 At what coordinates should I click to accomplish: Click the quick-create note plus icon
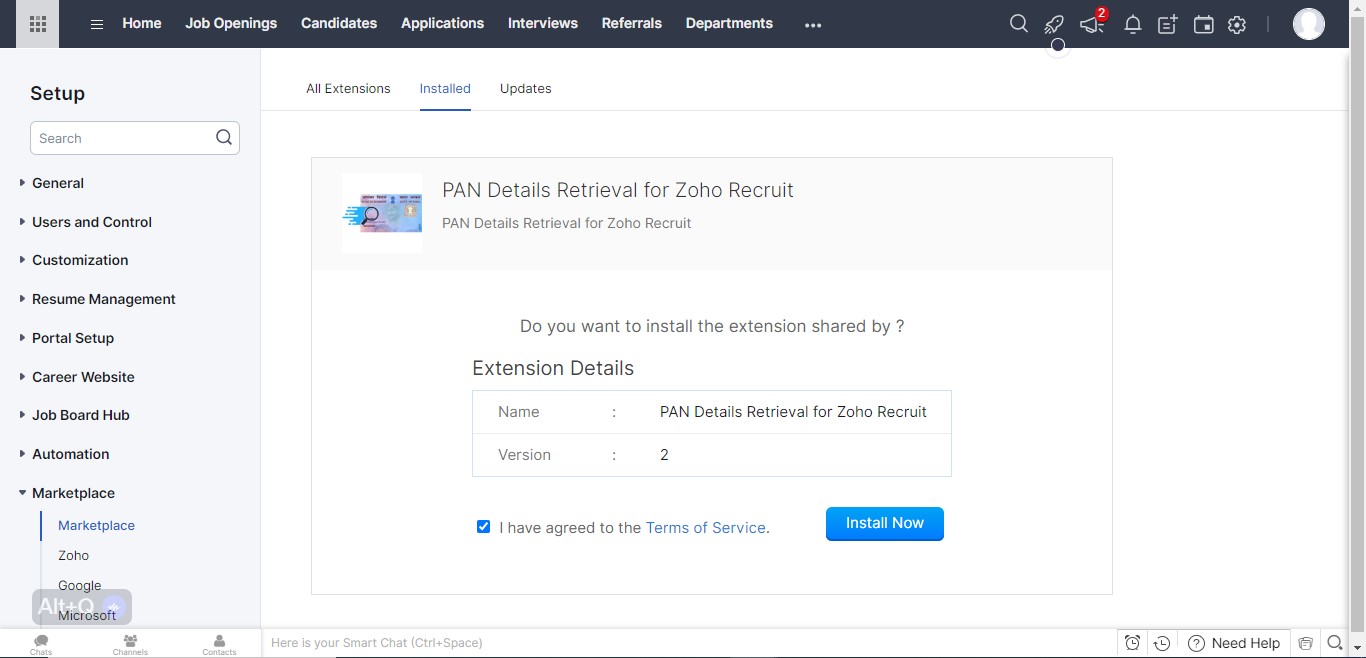pyautogui.click(x=1167, y=25)
